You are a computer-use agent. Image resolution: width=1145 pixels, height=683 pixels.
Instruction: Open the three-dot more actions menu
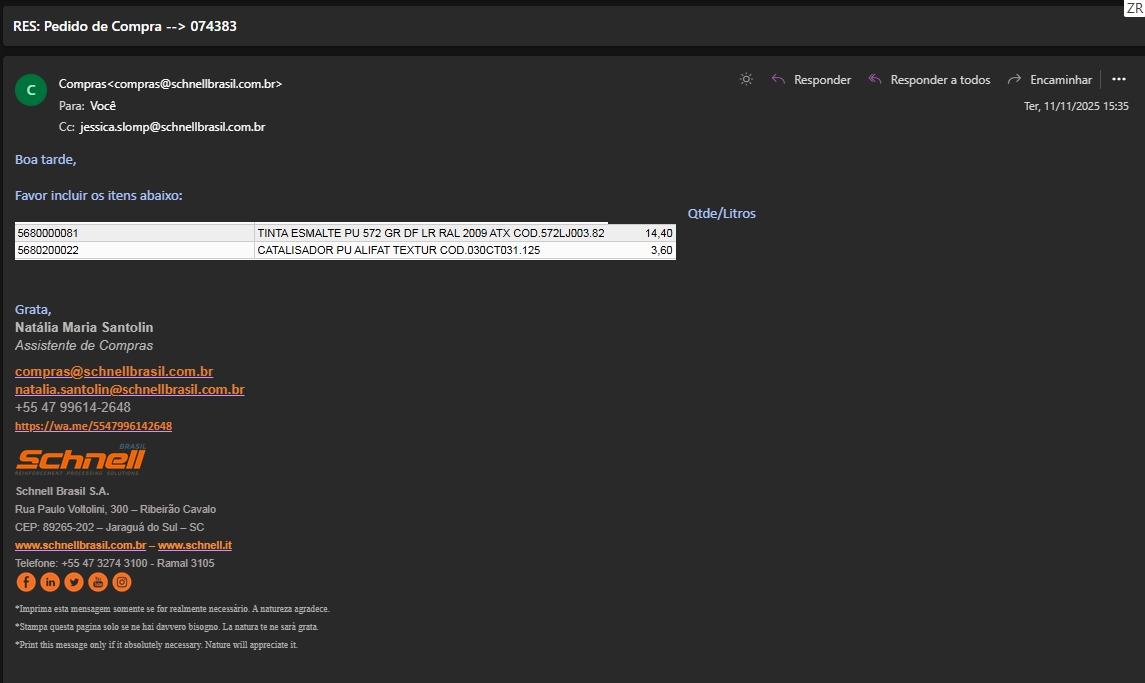(1119, 80)
